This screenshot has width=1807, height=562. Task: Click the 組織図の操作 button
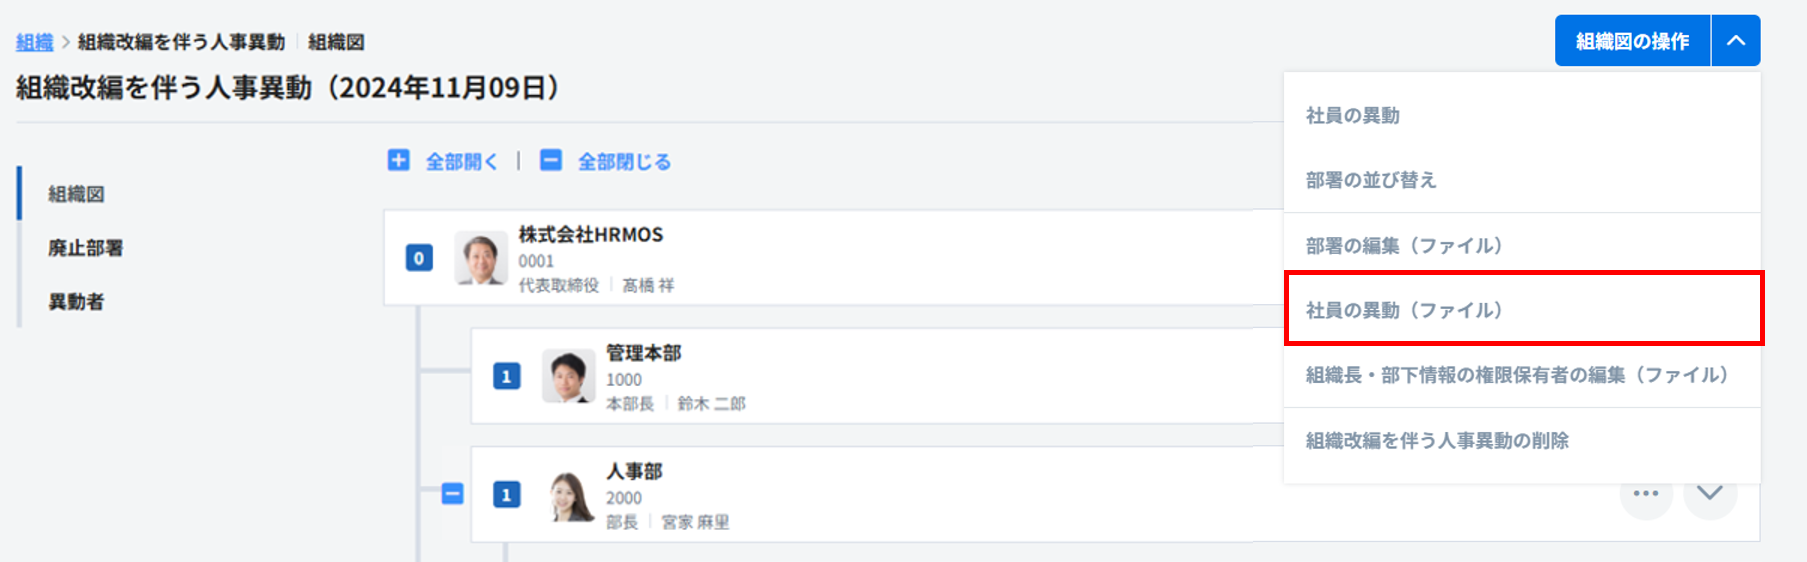(x=1632, y=41)
